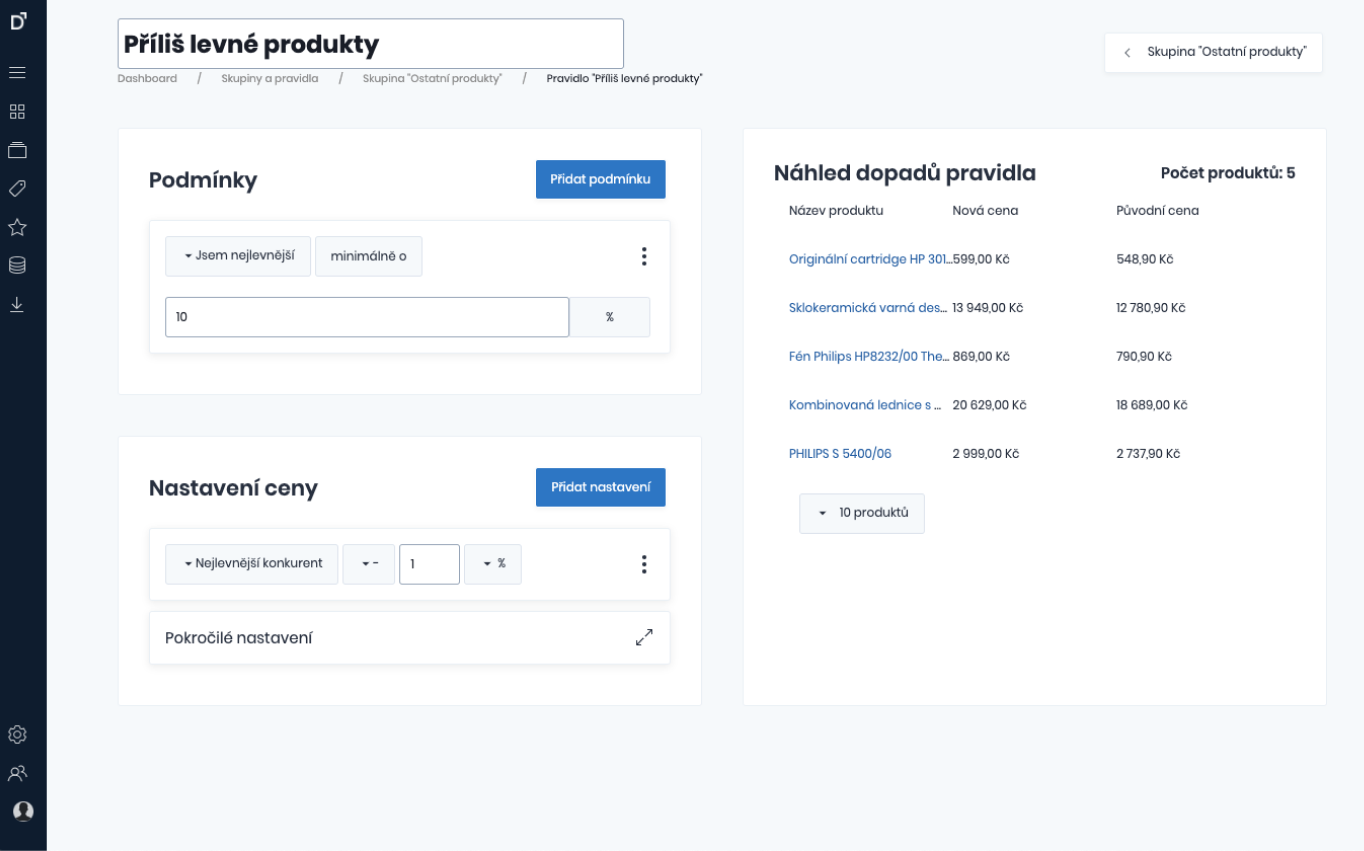Image resolution: width=1364 pixels, height=851 pixels.
Task: Open the "Jsem nejlevnější" dropdown
Action: pos(238,256)
